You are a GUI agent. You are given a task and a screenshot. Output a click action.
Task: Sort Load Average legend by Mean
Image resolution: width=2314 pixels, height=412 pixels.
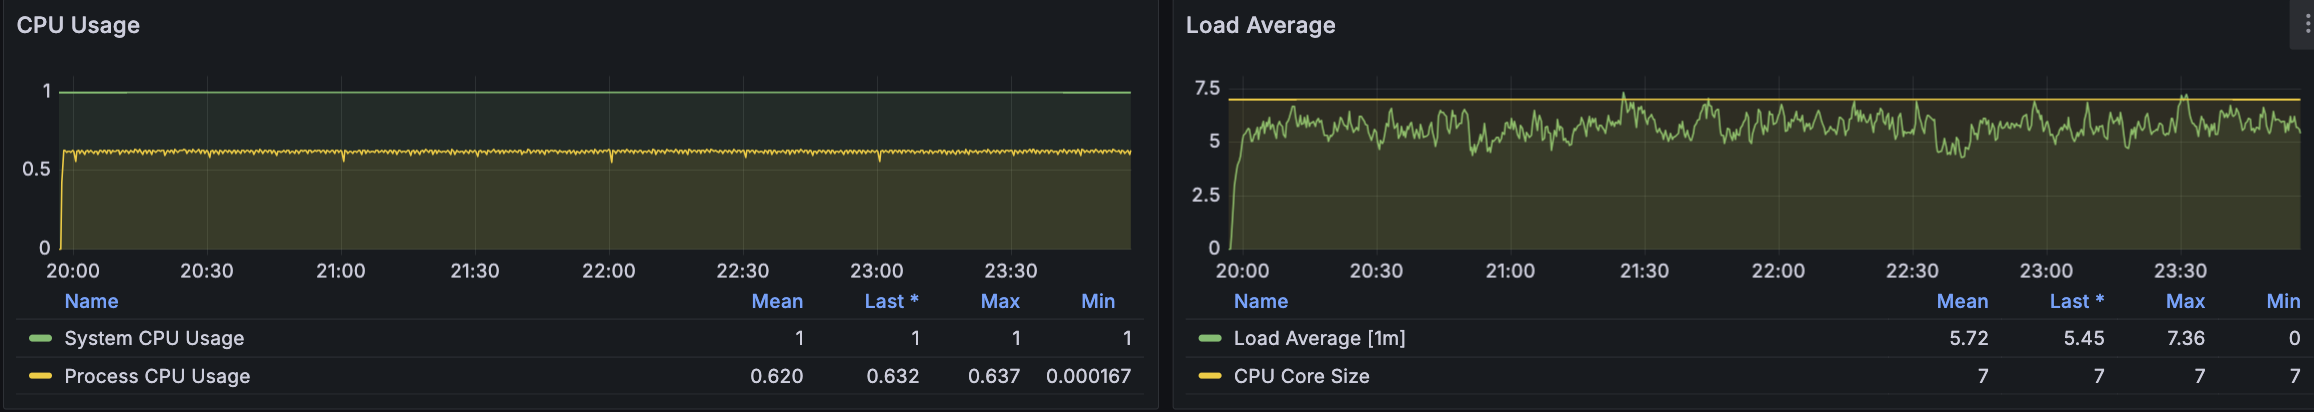(x=1962, y=301)
